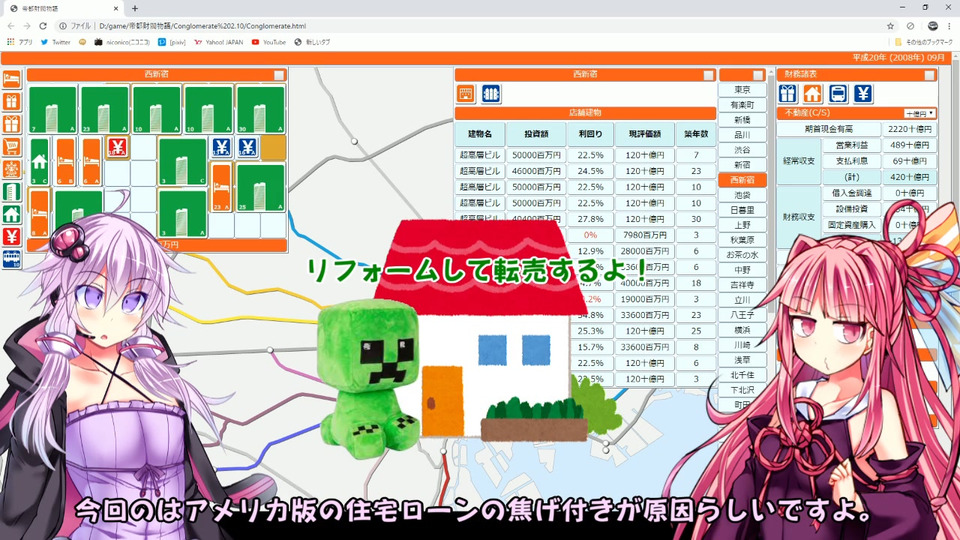Viewport: 960px width, 540px height.
Task: Open a new browser tab
Action: coord(135,9)
